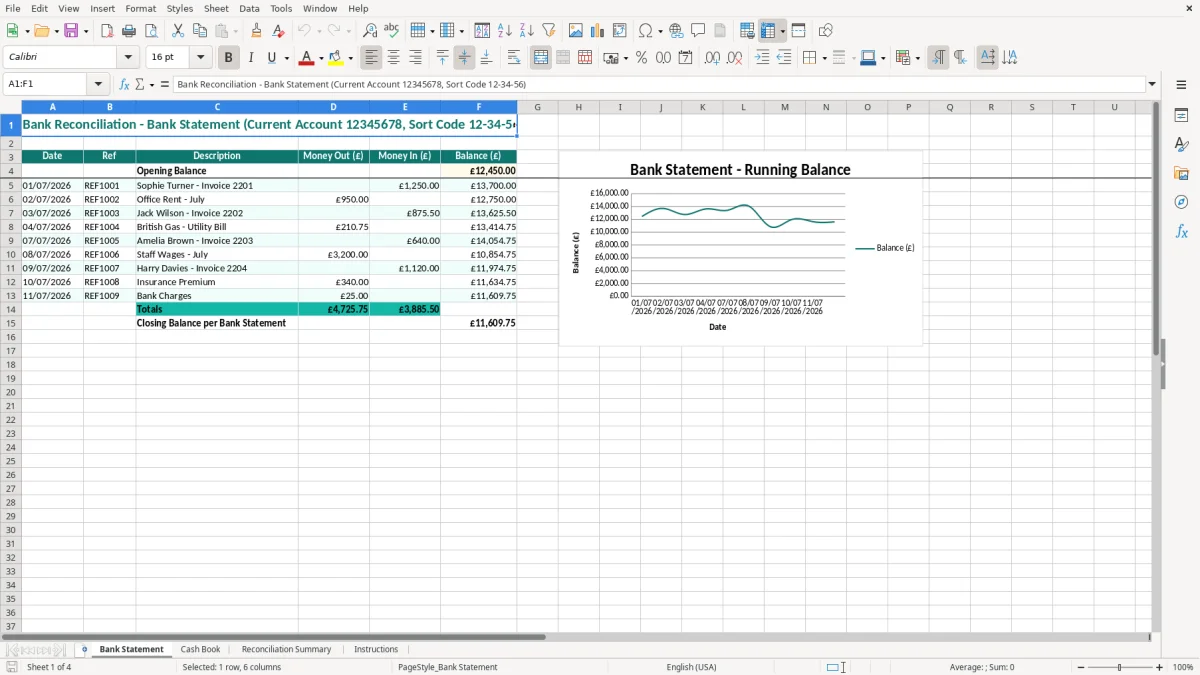The image size is (1200, 675).
Task: Switch to the Reconciliation Summary sheet tab
Action: (x=286, y=649)
